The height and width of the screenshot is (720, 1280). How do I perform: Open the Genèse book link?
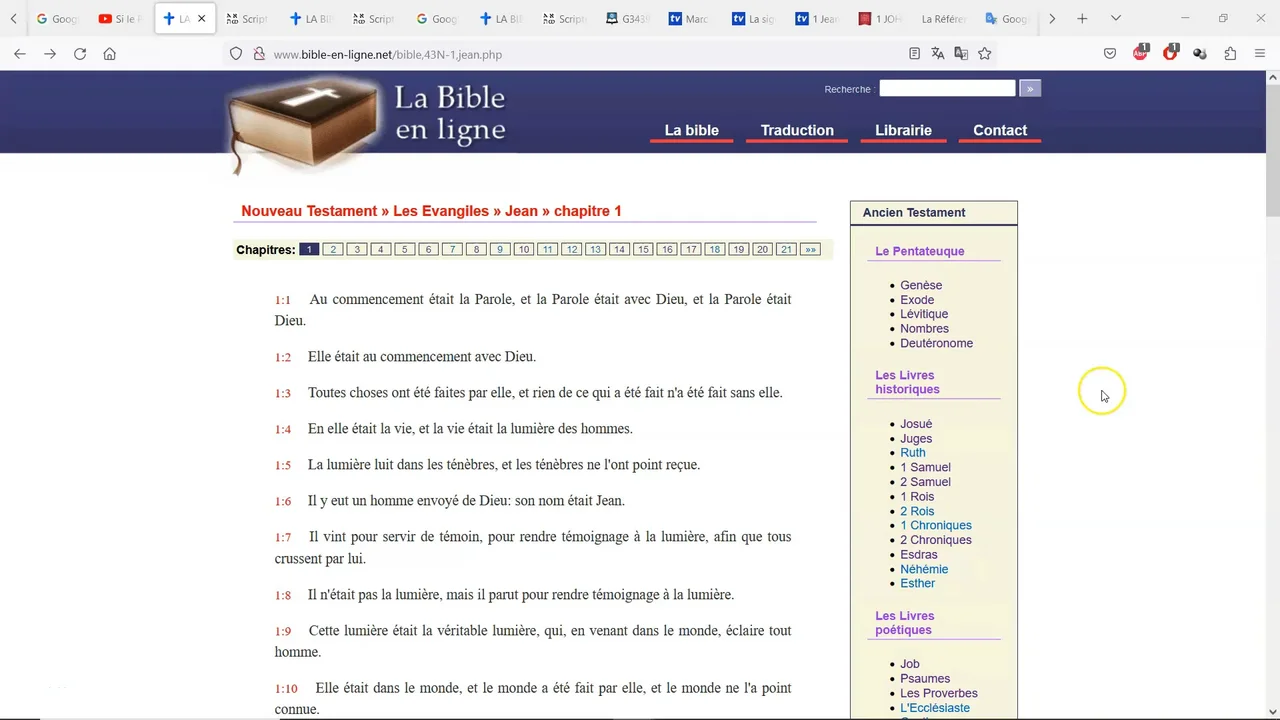click(x=921, y=285)
